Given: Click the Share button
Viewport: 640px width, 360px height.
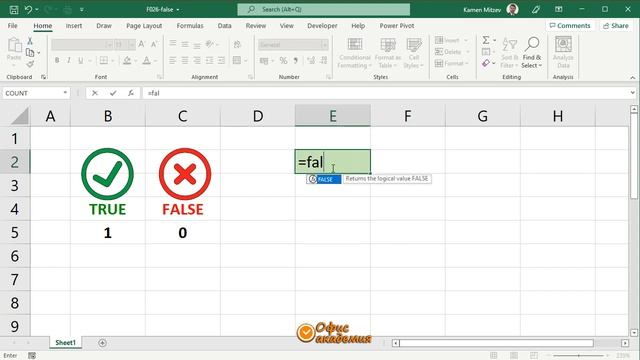Looking at the screenshot, I should [616, 25].
